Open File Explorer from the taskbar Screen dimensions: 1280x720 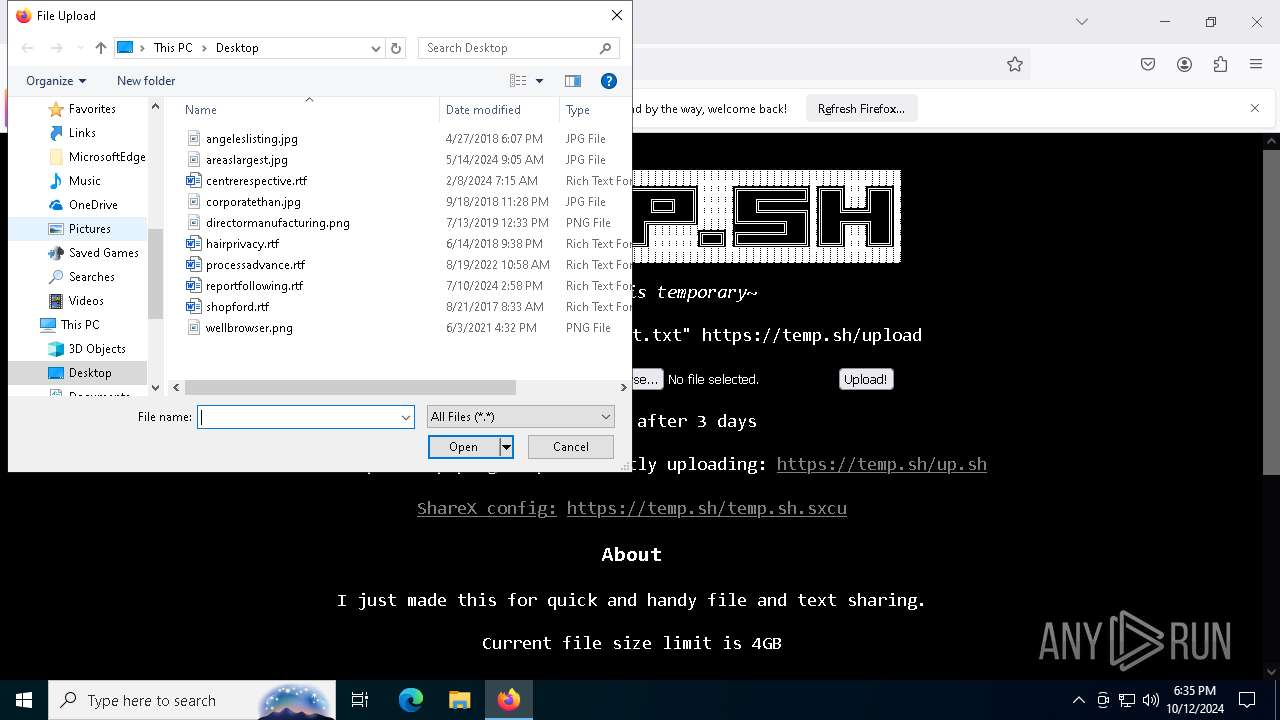459,700
